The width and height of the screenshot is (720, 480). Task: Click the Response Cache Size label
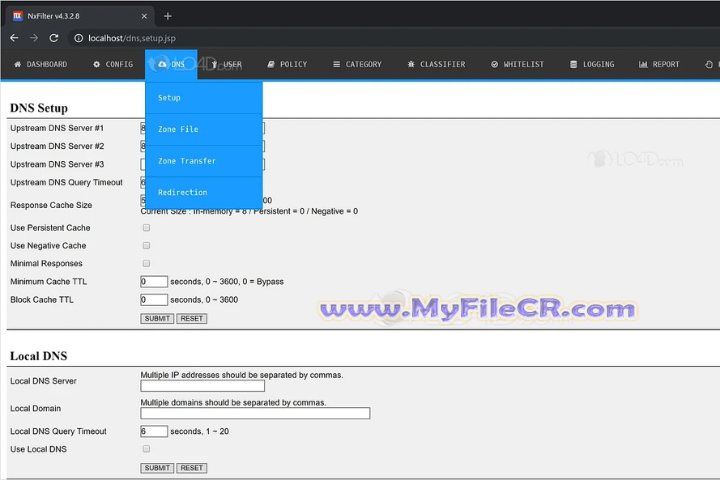click(x=51, y=205)
